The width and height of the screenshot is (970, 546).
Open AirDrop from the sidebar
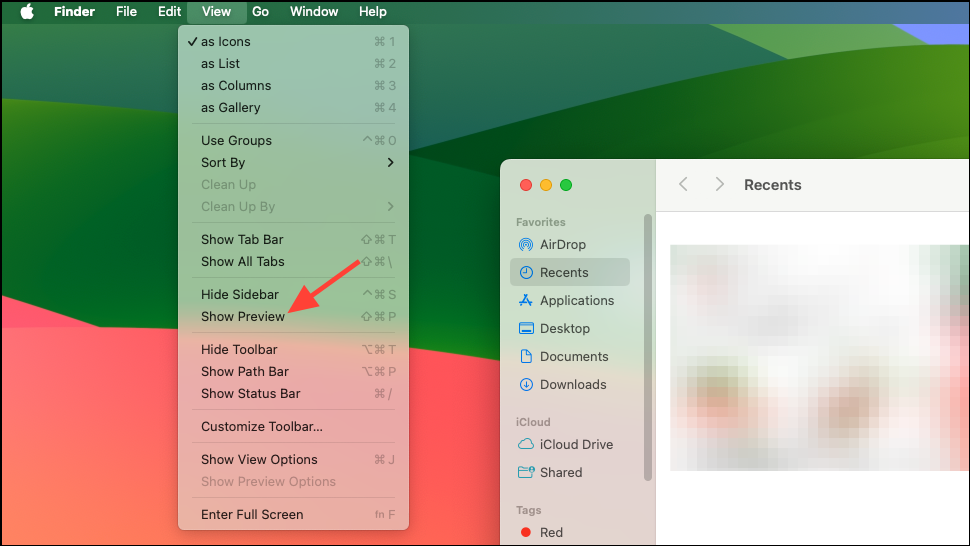click(570, 244)
